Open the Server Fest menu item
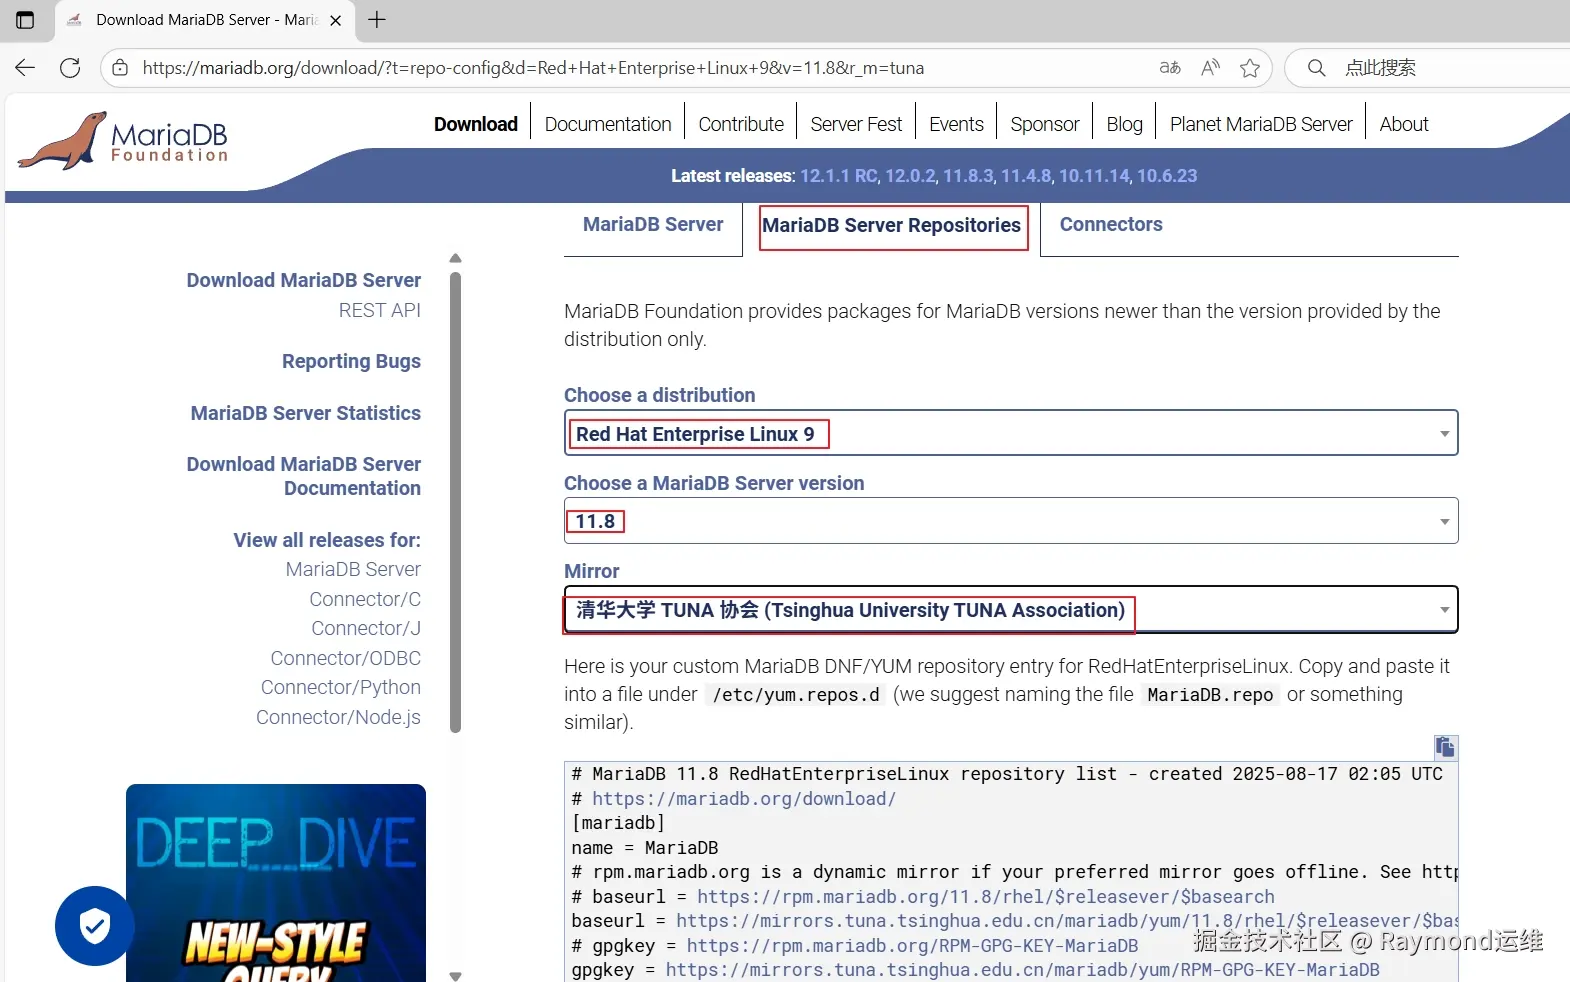Screen dimensions: 1570x982 coord(856,124)
